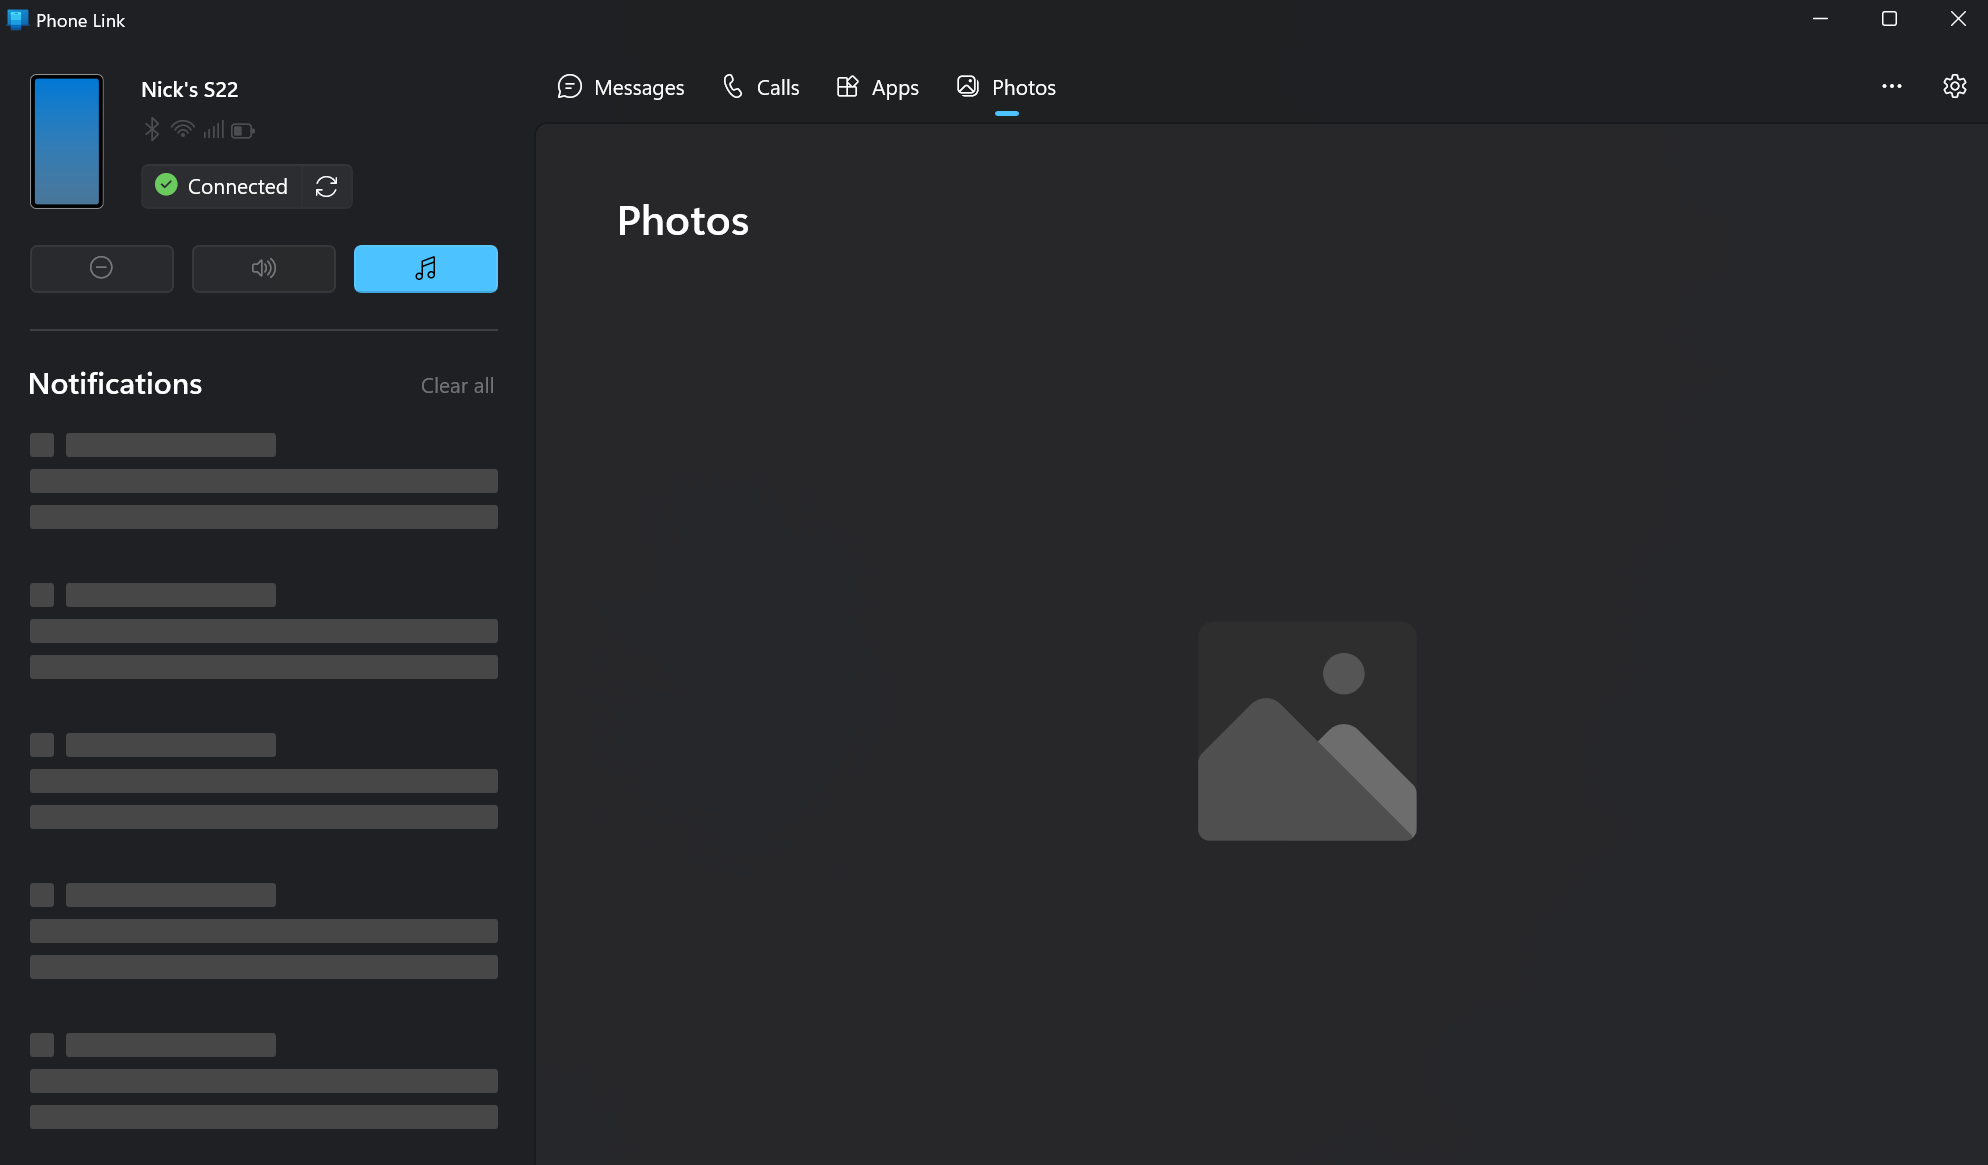Click the phone device thumbnail
Viewport: 1988px width, 1165px height.
pyautogui.click(x=67, y=141)
